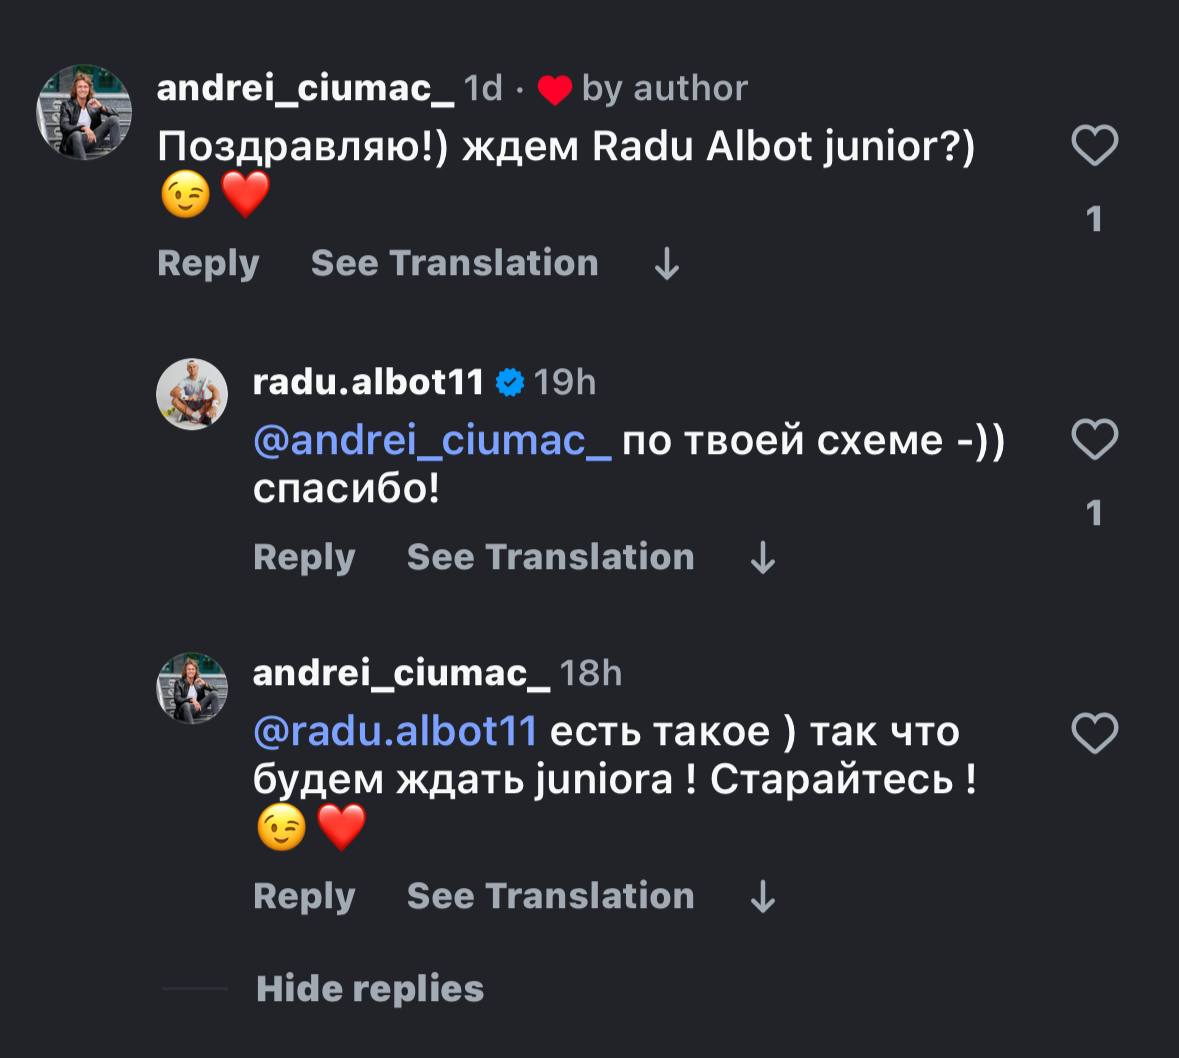The height and width of the screenshot is (1058, 1179).
Task: See translation of radu.albot11's reply
Action: pos(550,557)
